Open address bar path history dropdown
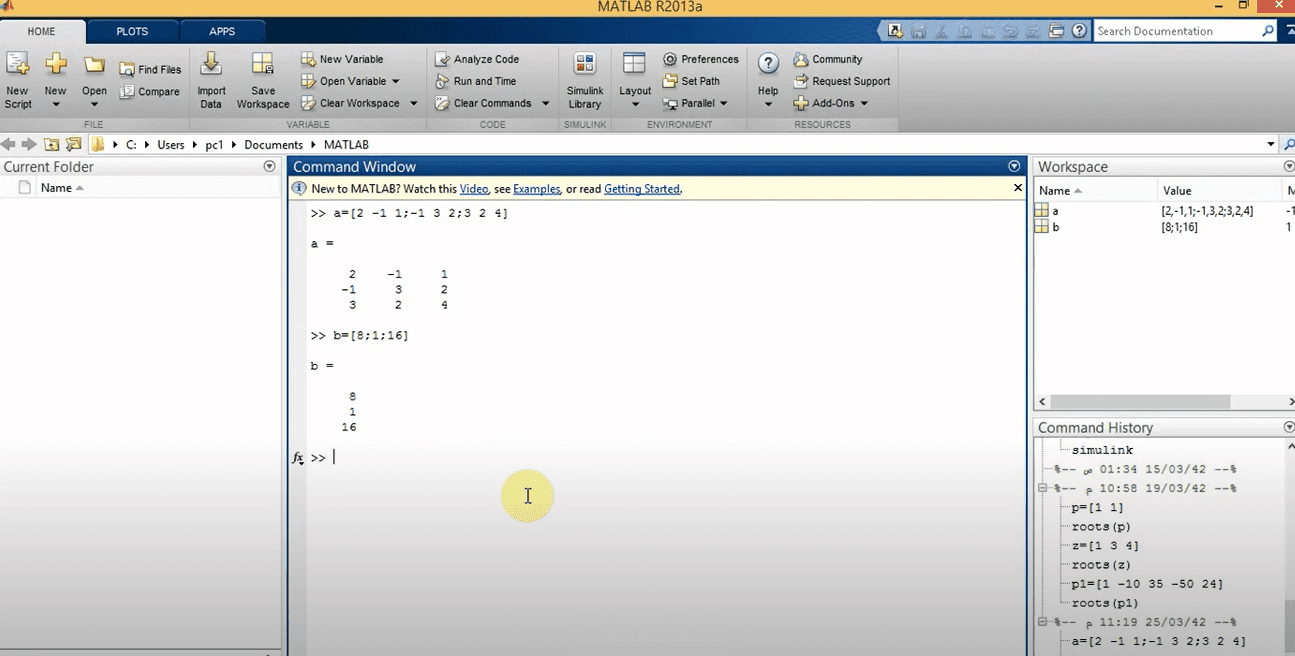Image resolution: width=1295 pixels, height=656 pixels. pos(1271,144)
